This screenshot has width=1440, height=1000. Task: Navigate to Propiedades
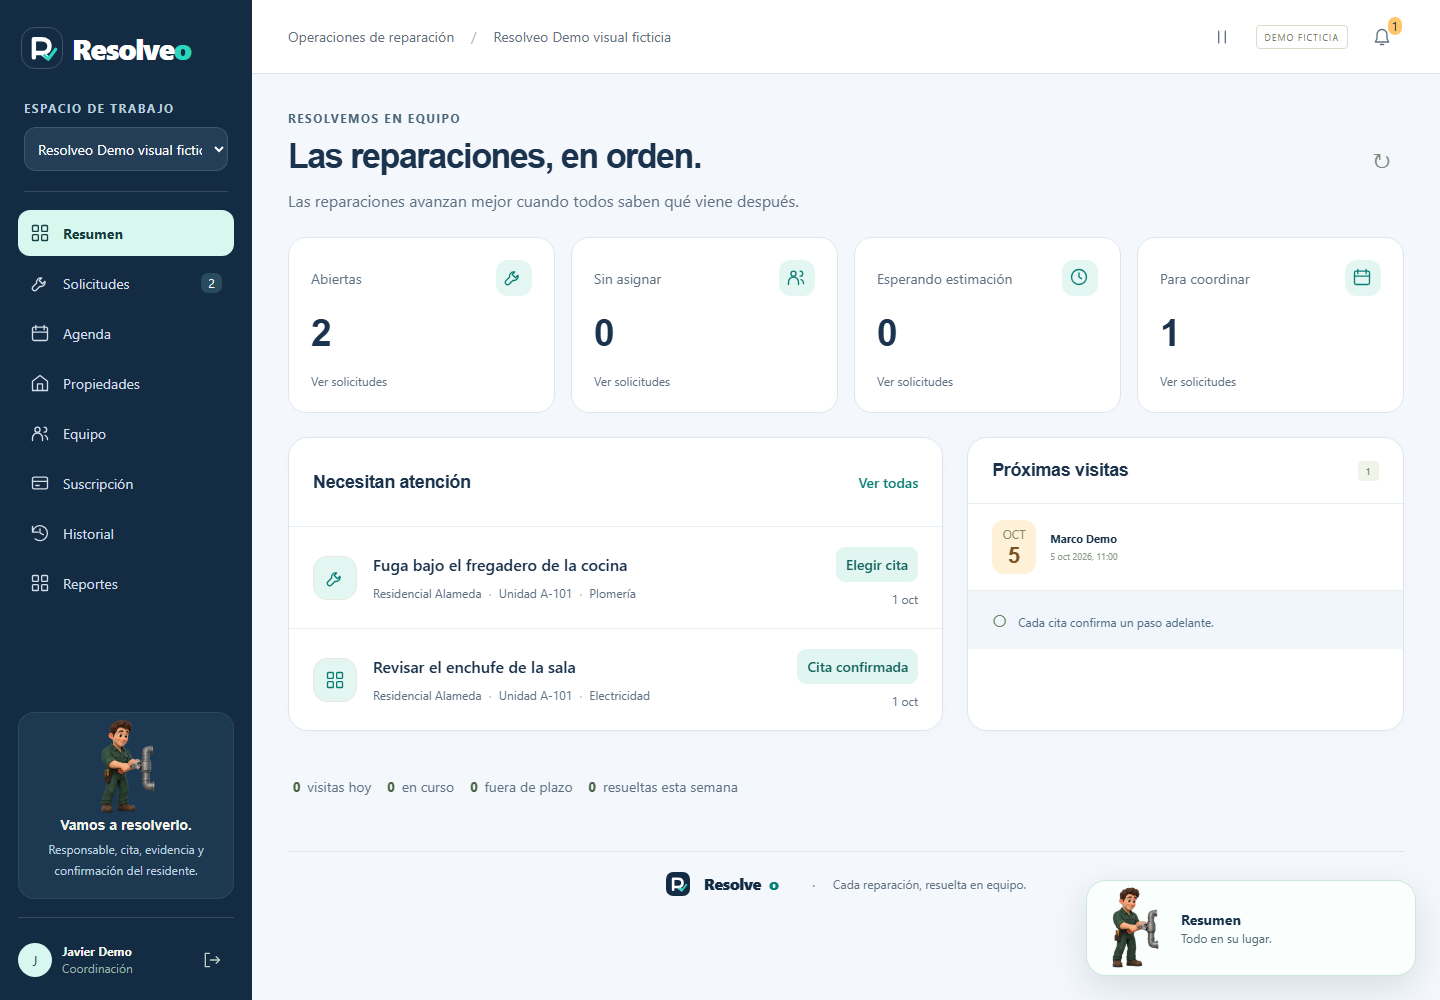[x=126, y=383]
